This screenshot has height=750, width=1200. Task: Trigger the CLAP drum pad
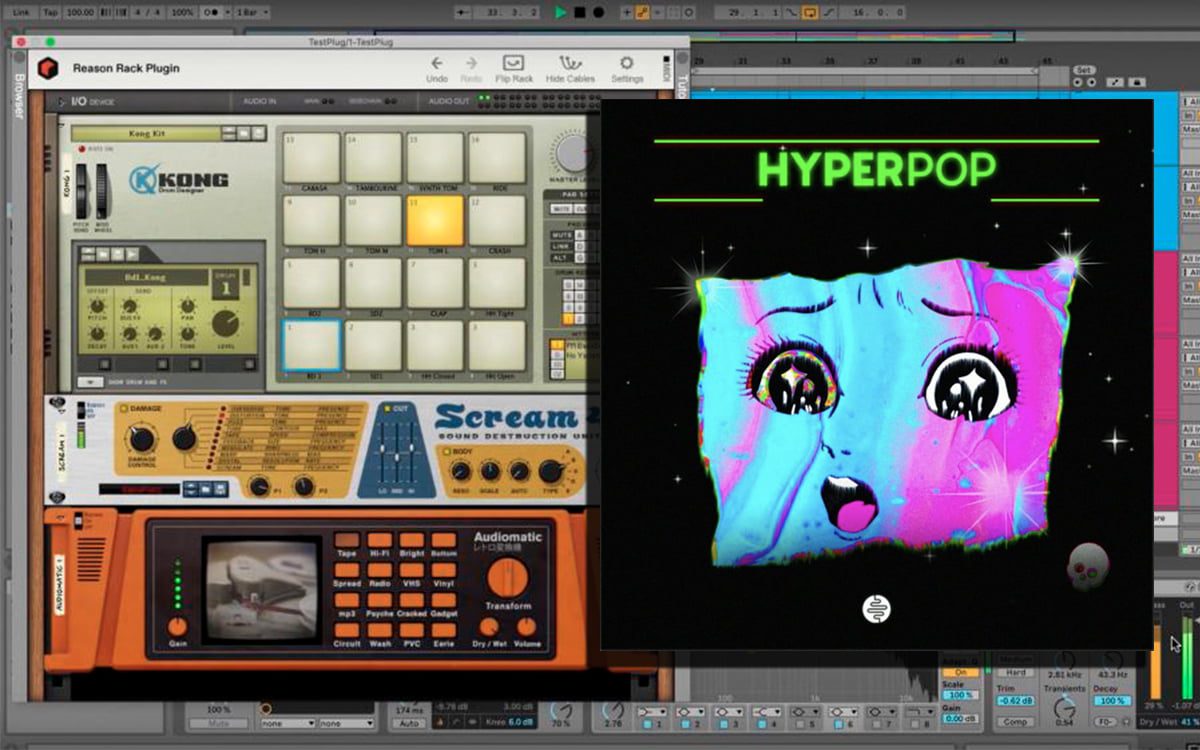tap(435, 283)
